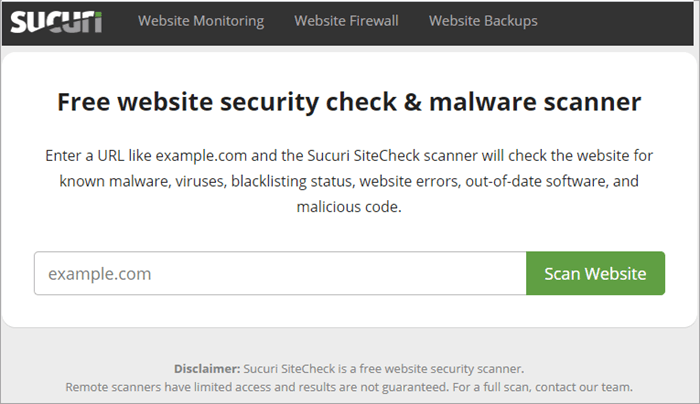Follow 'contact our team' text in disclaimer
Viewport: 700px width, 404px height.
(x=583, y=387)
